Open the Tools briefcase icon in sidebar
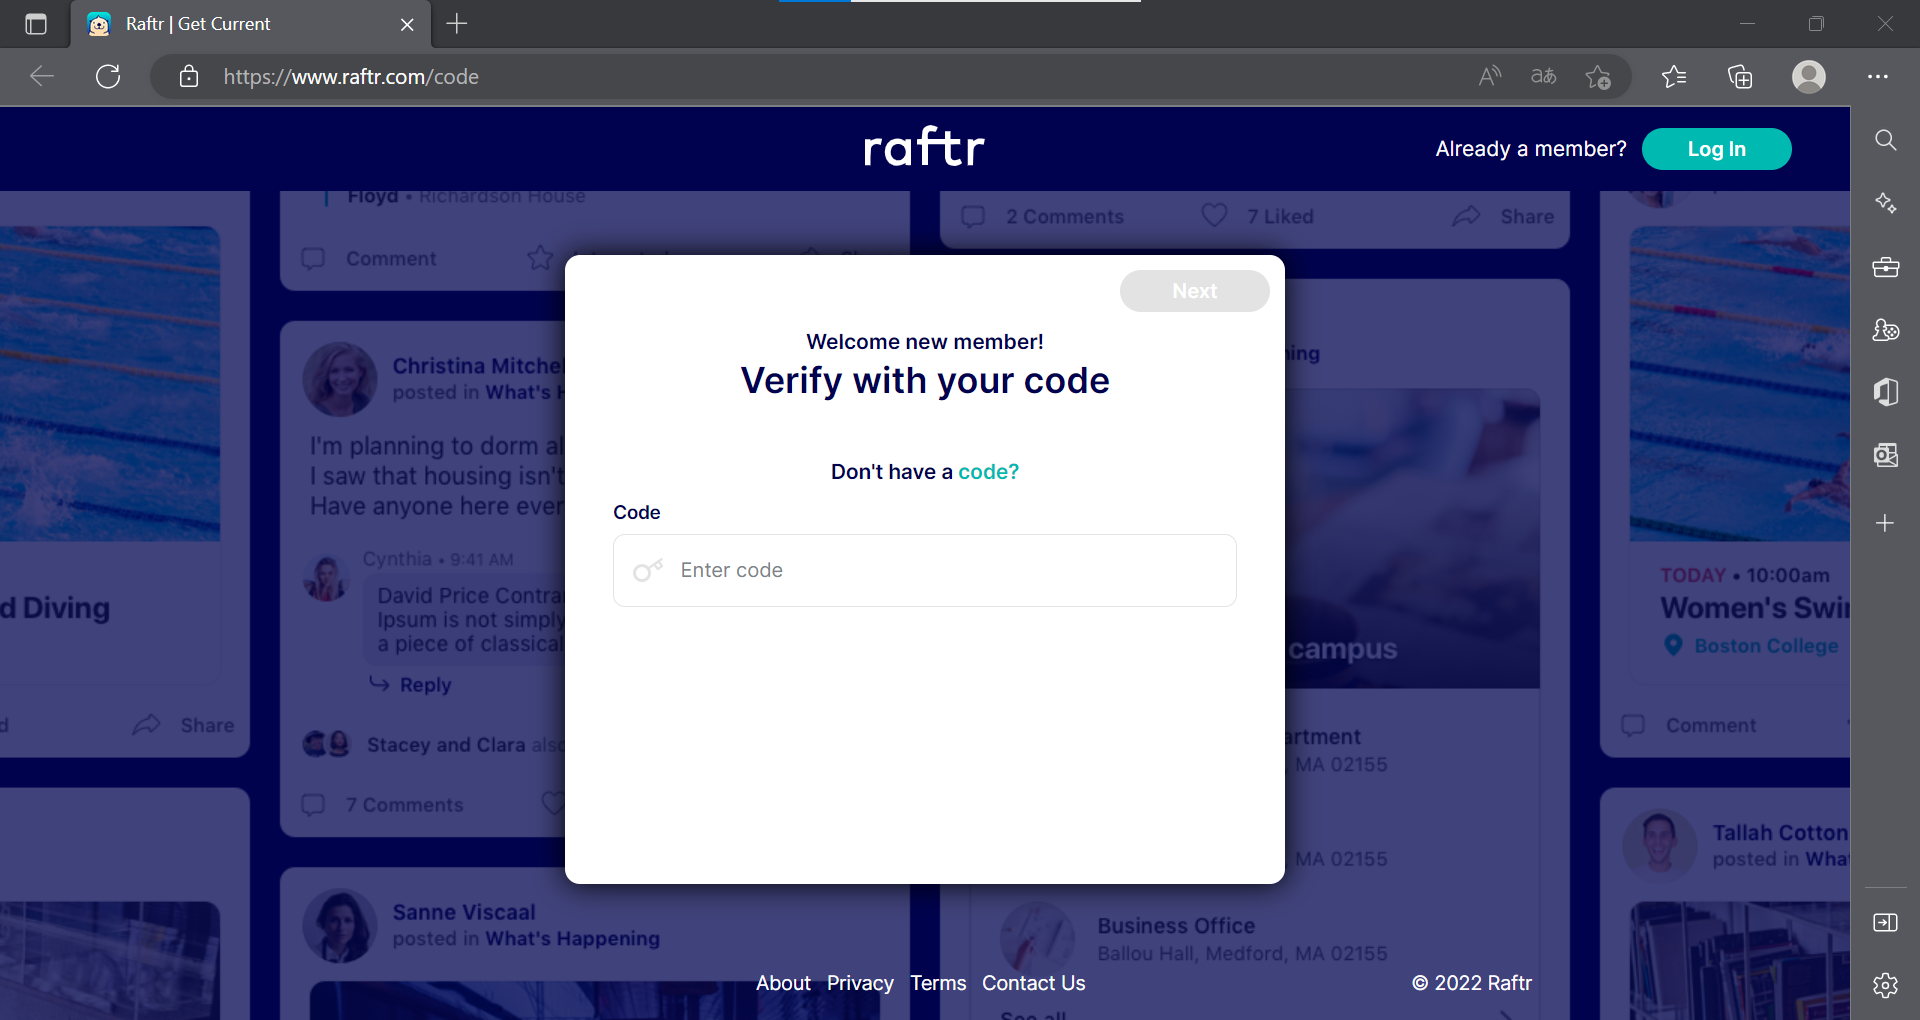The image size is (1920, 1020). [1885, 267]
